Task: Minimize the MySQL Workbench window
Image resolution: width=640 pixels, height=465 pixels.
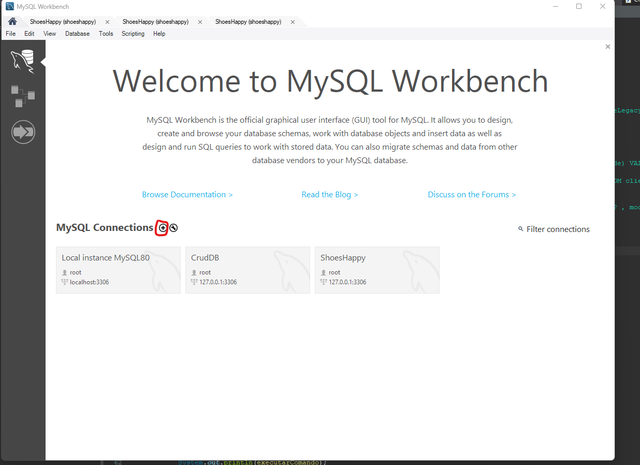Action: (556, 6)
